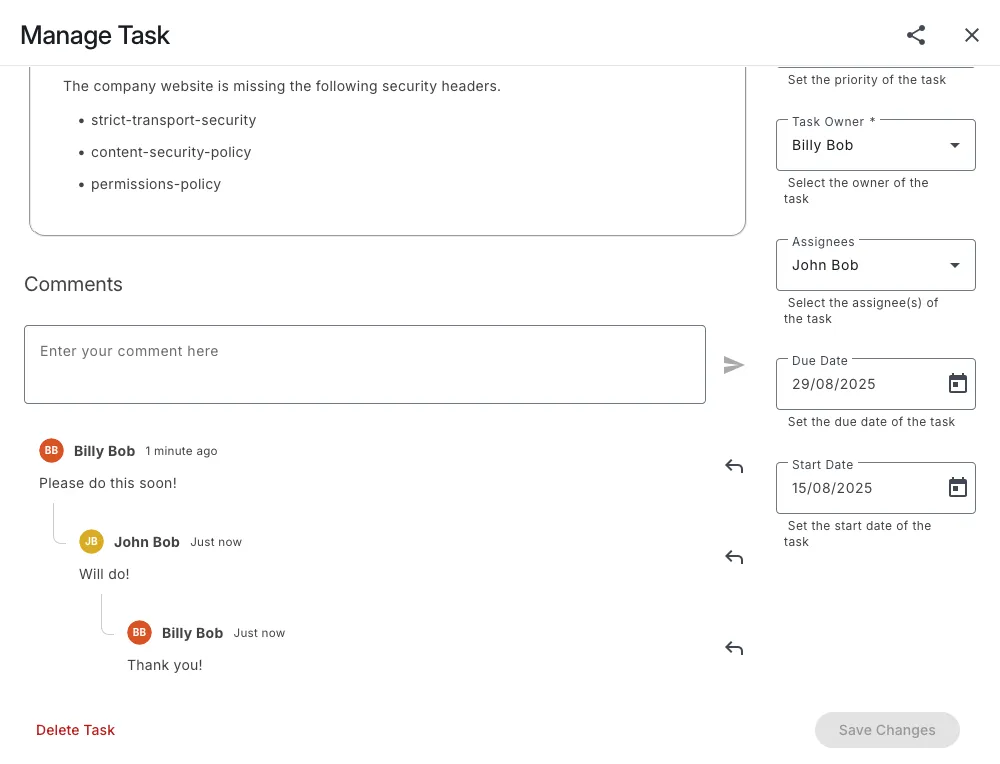Reply to Billy Bob's 'Please do this soon!' comment
The width and height of the screenshot is (1000, 764).
pos(734,466)
